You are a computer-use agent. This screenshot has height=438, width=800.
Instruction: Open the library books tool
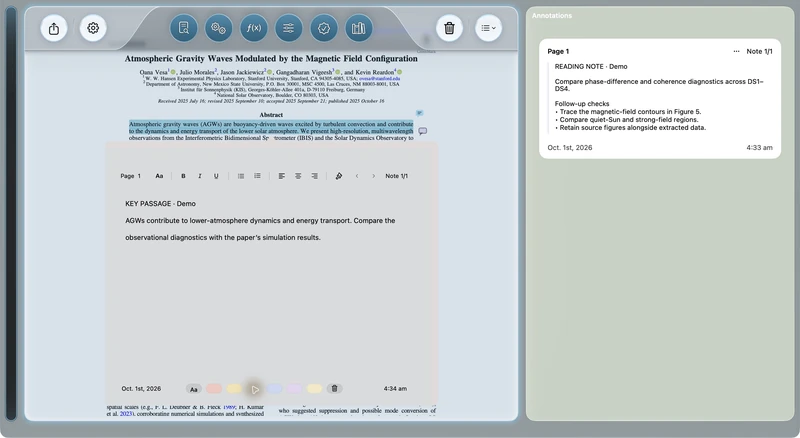[359, 28]
